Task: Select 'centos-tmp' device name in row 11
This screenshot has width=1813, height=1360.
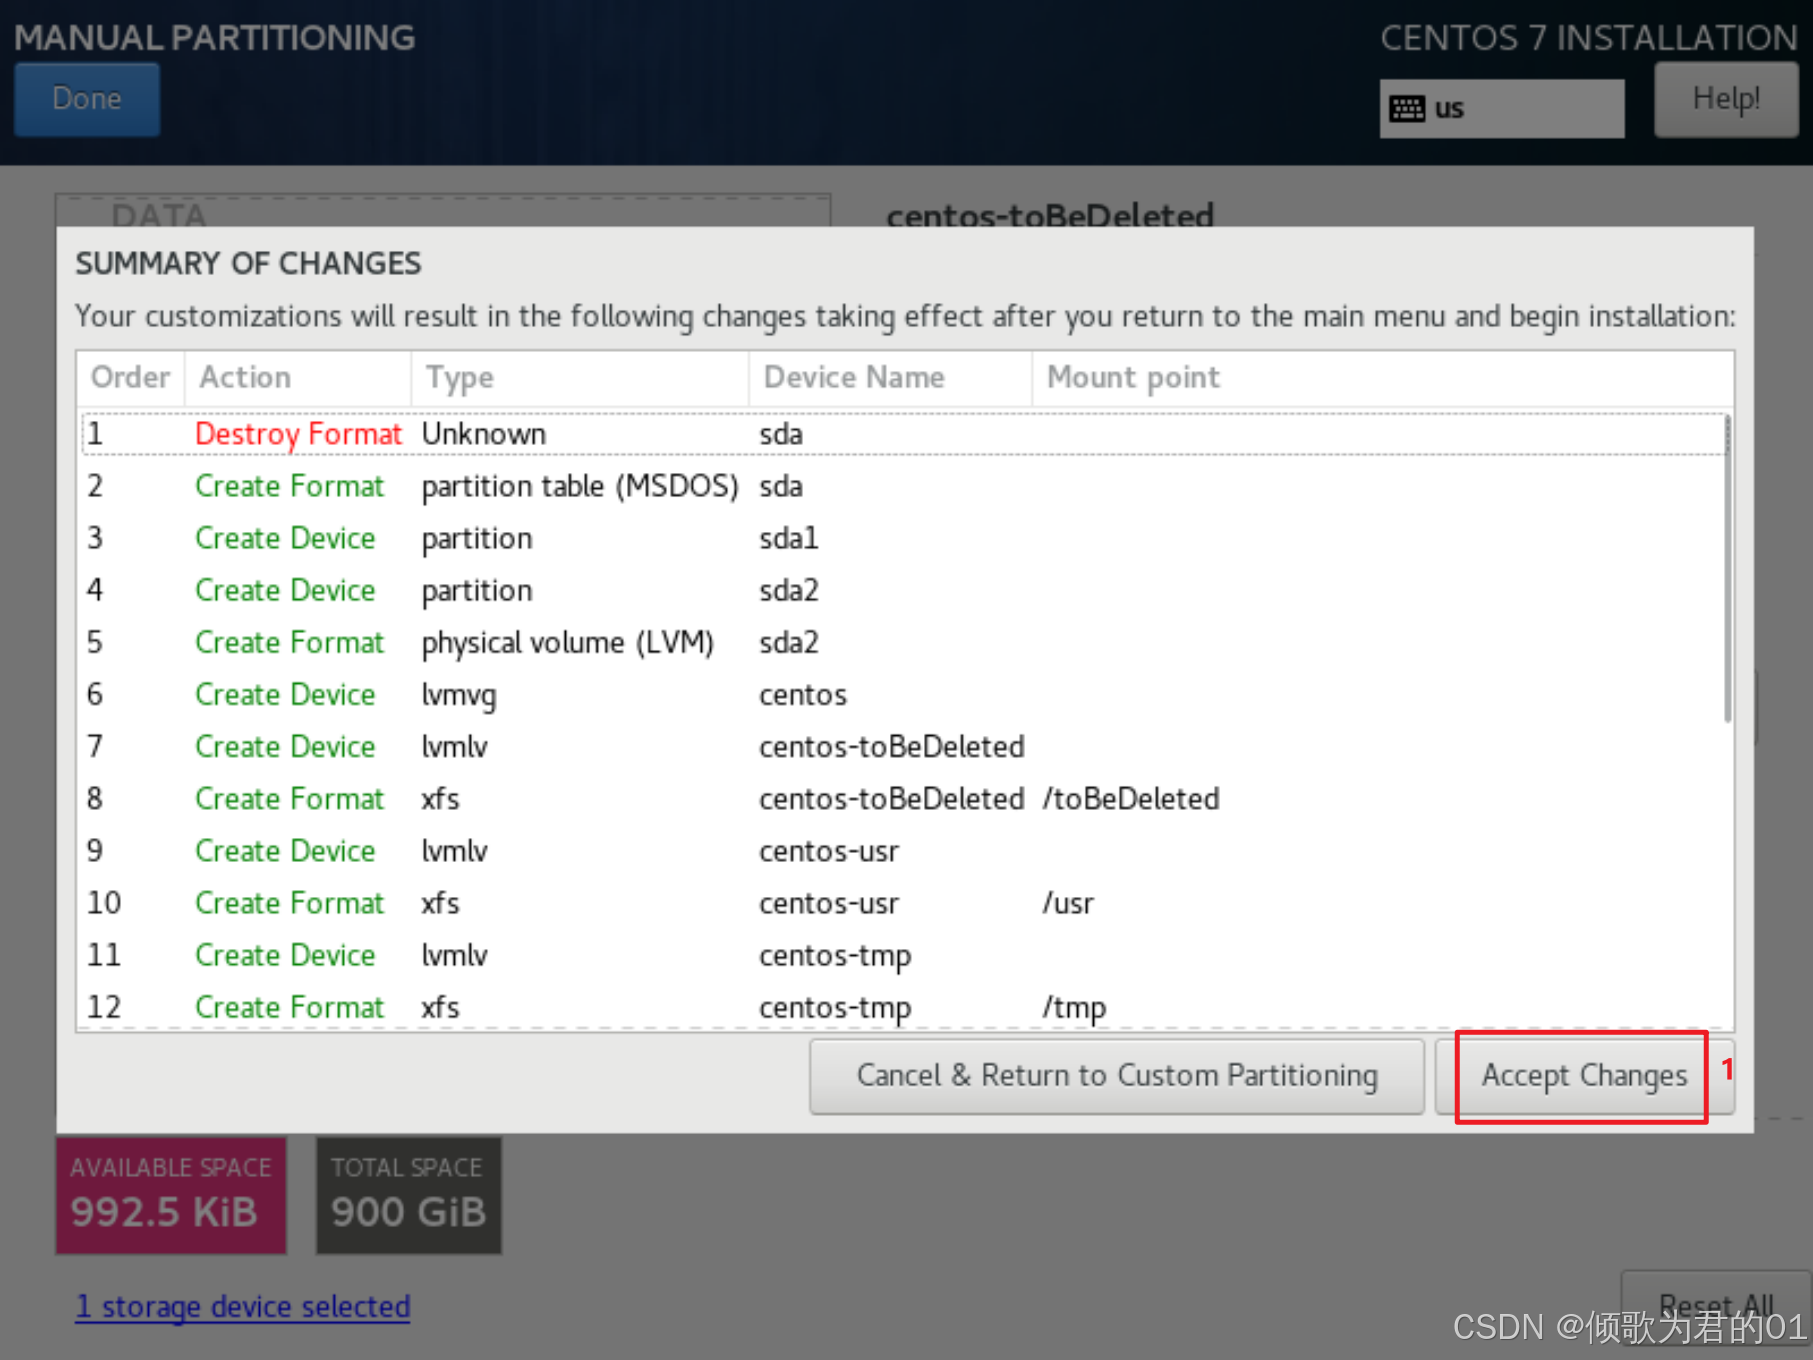Action: pos(834,955)
